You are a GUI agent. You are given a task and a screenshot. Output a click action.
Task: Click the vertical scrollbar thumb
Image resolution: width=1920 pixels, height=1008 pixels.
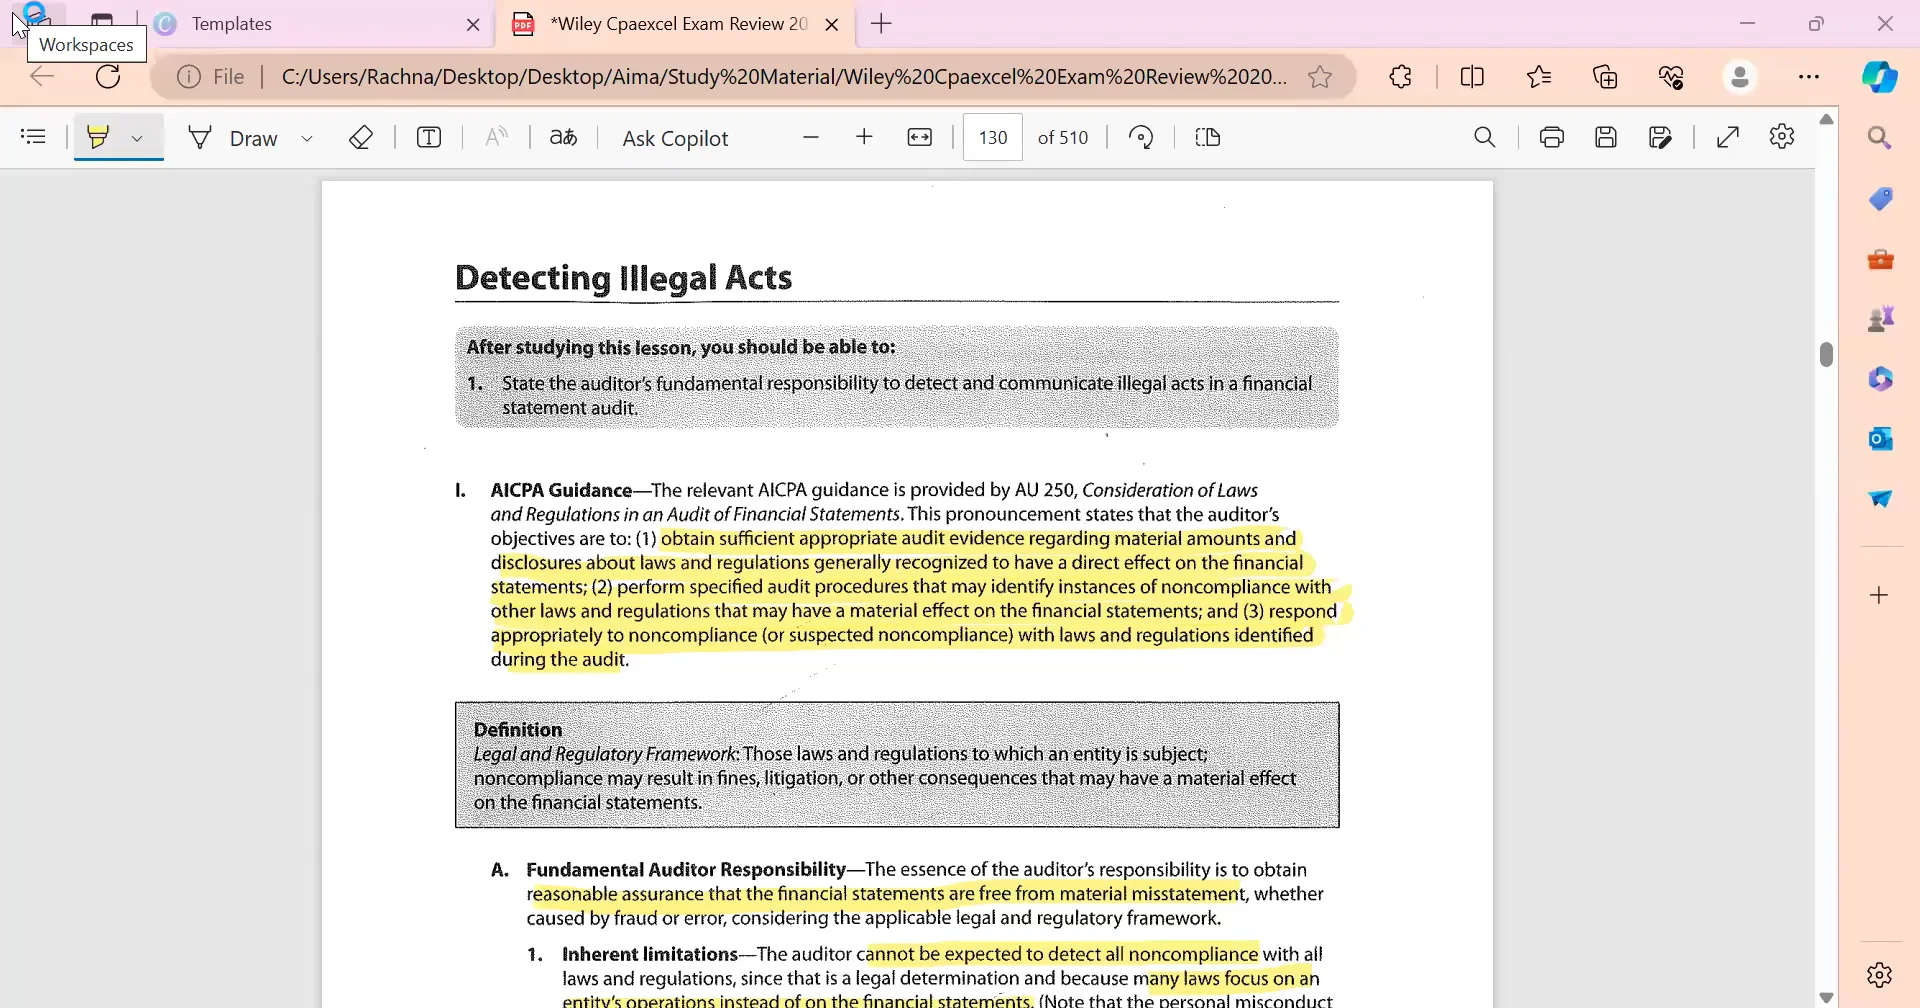[x=1827, y=354]
